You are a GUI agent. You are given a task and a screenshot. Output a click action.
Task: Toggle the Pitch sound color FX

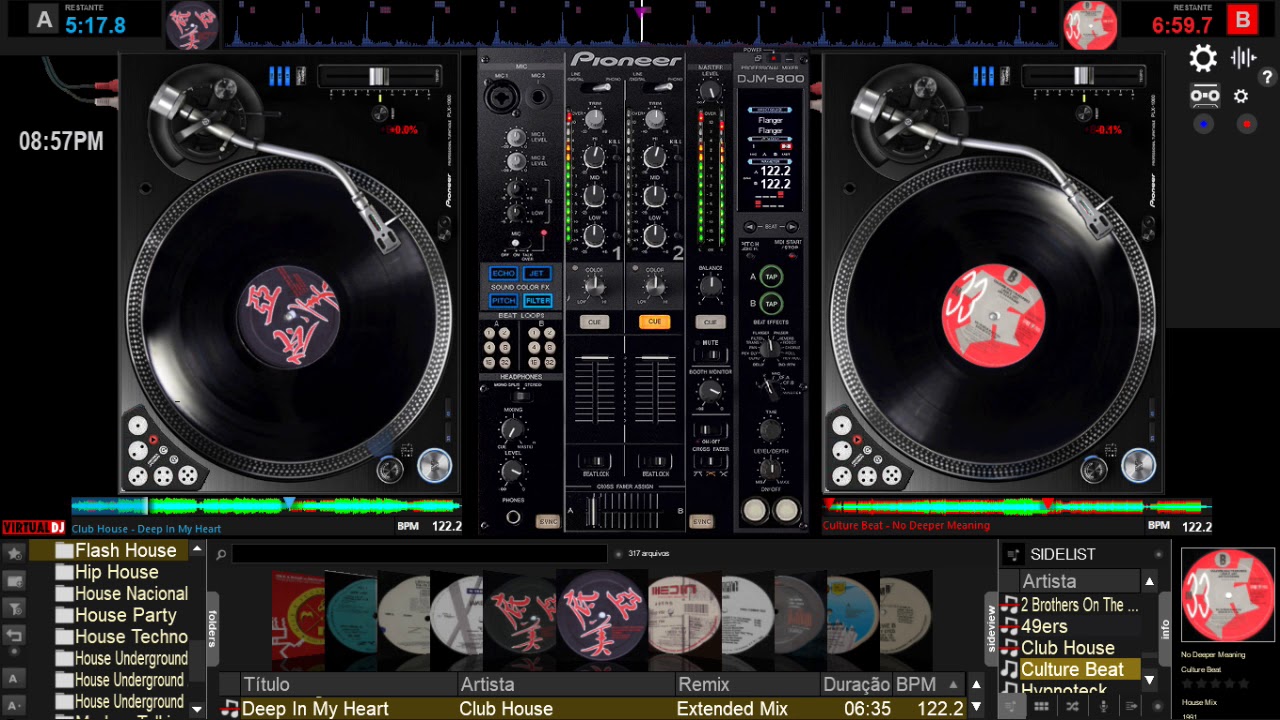pyautogui.click(x=503, y=300)
